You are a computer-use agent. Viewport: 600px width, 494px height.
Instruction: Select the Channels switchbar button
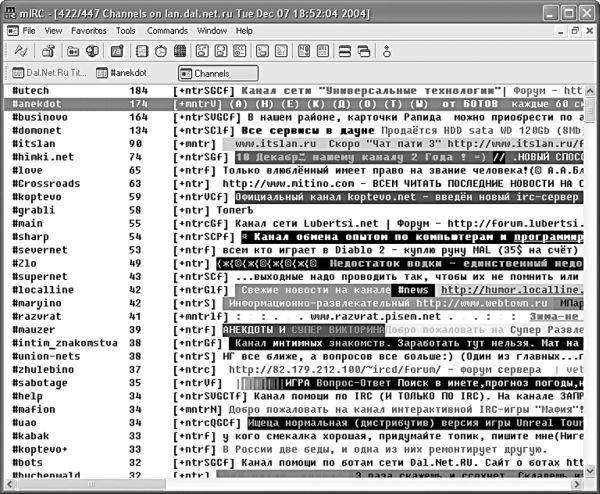(x=218, y=73)
